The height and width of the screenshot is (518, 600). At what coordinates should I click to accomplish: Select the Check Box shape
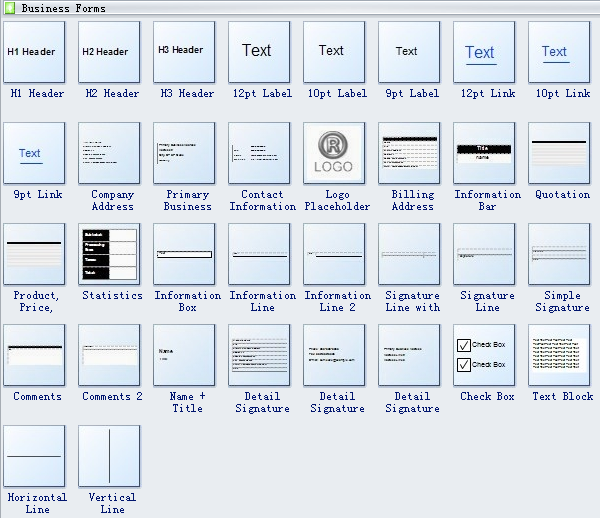[x=484, y=355]
